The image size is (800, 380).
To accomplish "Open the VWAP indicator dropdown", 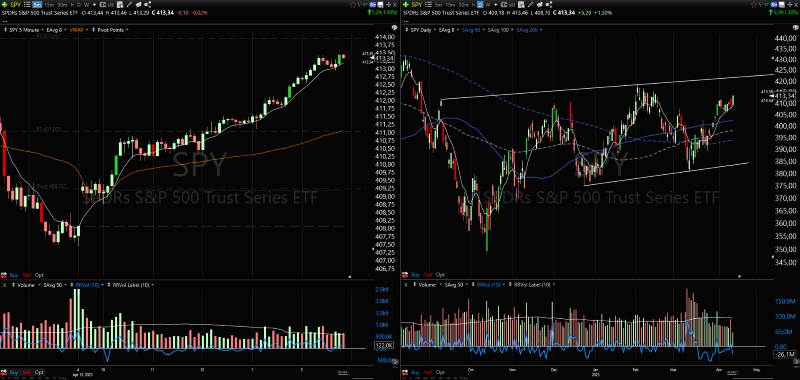I will [87, 30].
